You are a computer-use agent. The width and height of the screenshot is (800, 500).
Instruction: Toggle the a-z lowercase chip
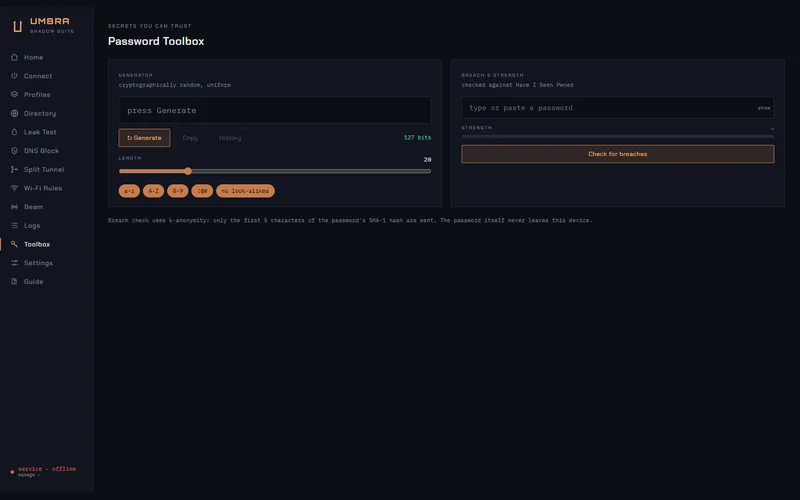[129, 191]
